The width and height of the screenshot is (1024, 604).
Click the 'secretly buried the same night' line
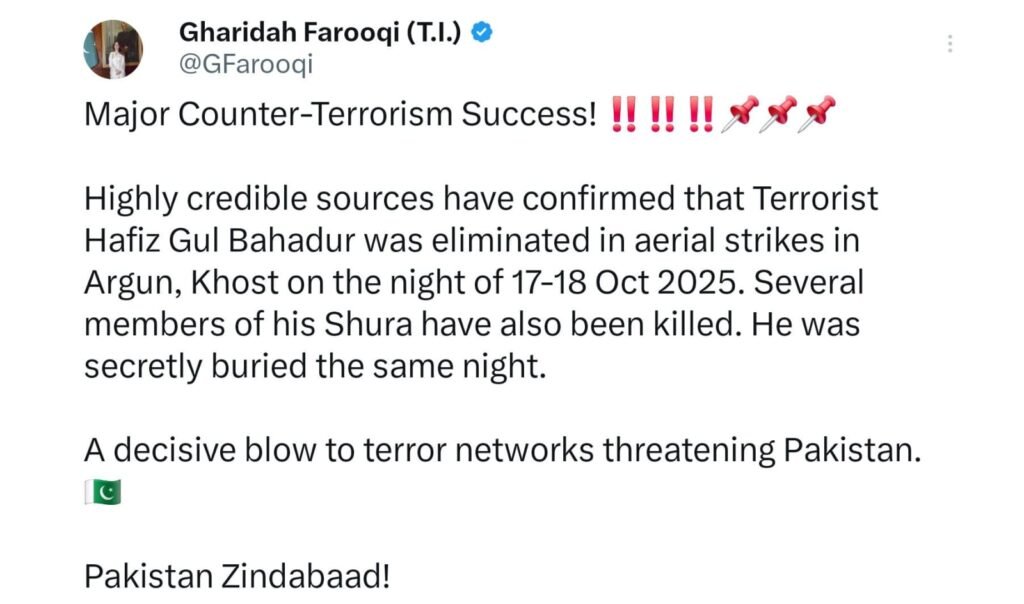(x=316, y=367)
